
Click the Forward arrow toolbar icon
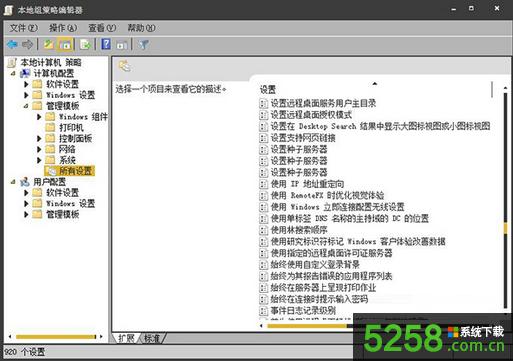(x=27, y=44)
